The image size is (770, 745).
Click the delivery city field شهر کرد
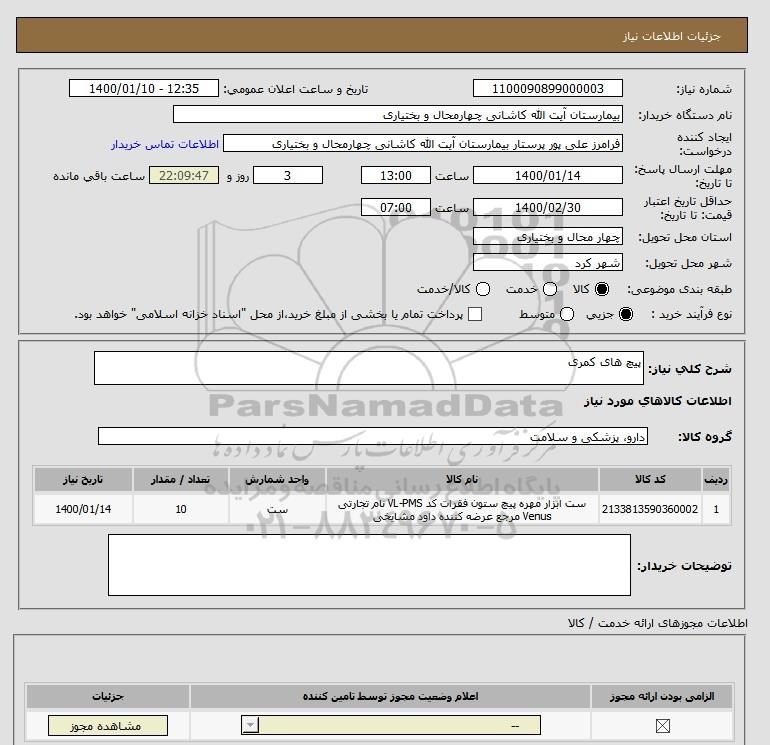[548, 263]
